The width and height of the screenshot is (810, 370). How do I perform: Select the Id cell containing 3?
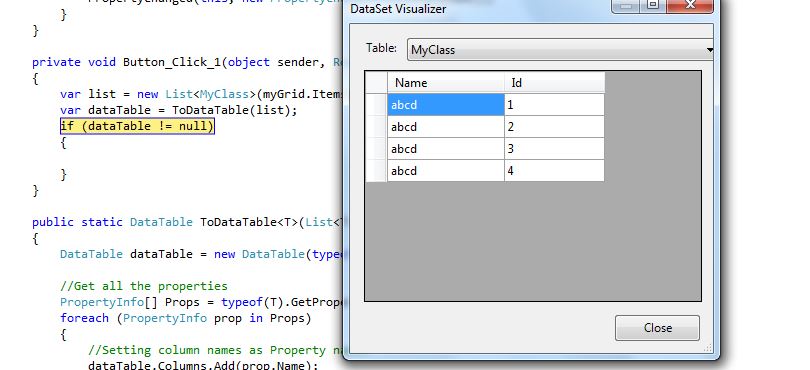(554, 149)
